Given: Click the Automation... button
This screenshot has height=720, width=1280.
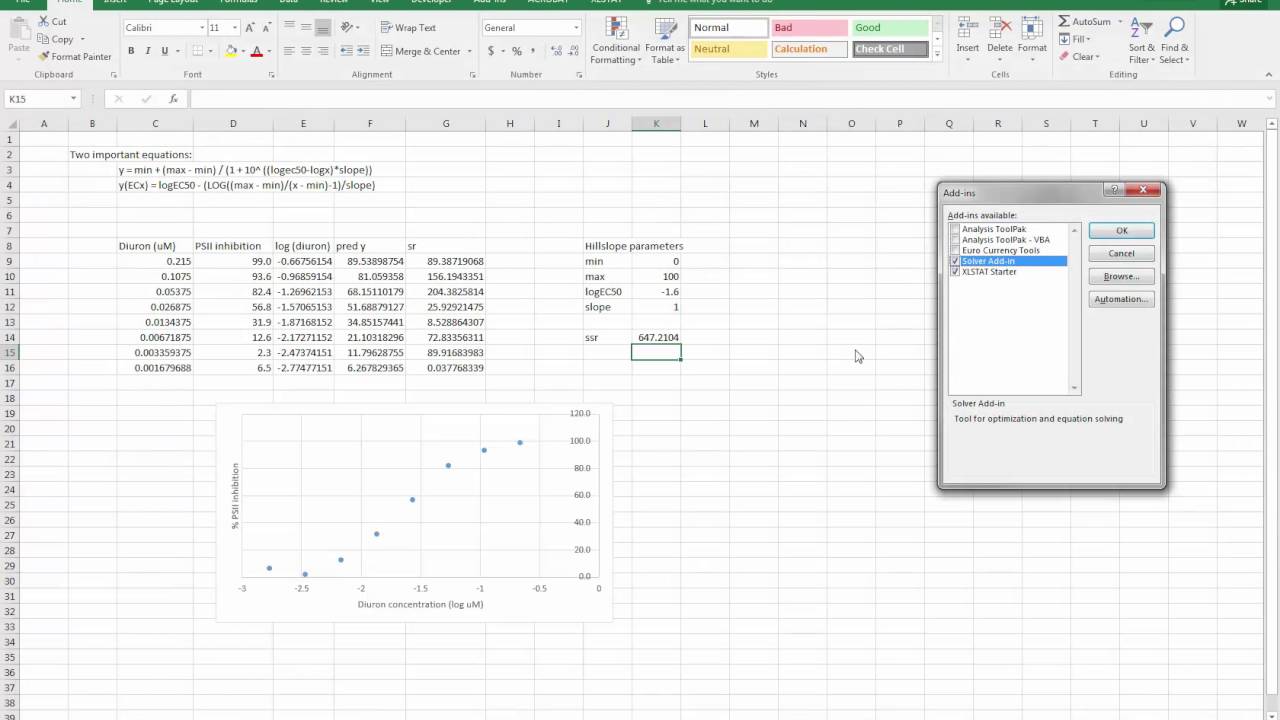Looking at the screenshot, I should (x=1121, y=300).
